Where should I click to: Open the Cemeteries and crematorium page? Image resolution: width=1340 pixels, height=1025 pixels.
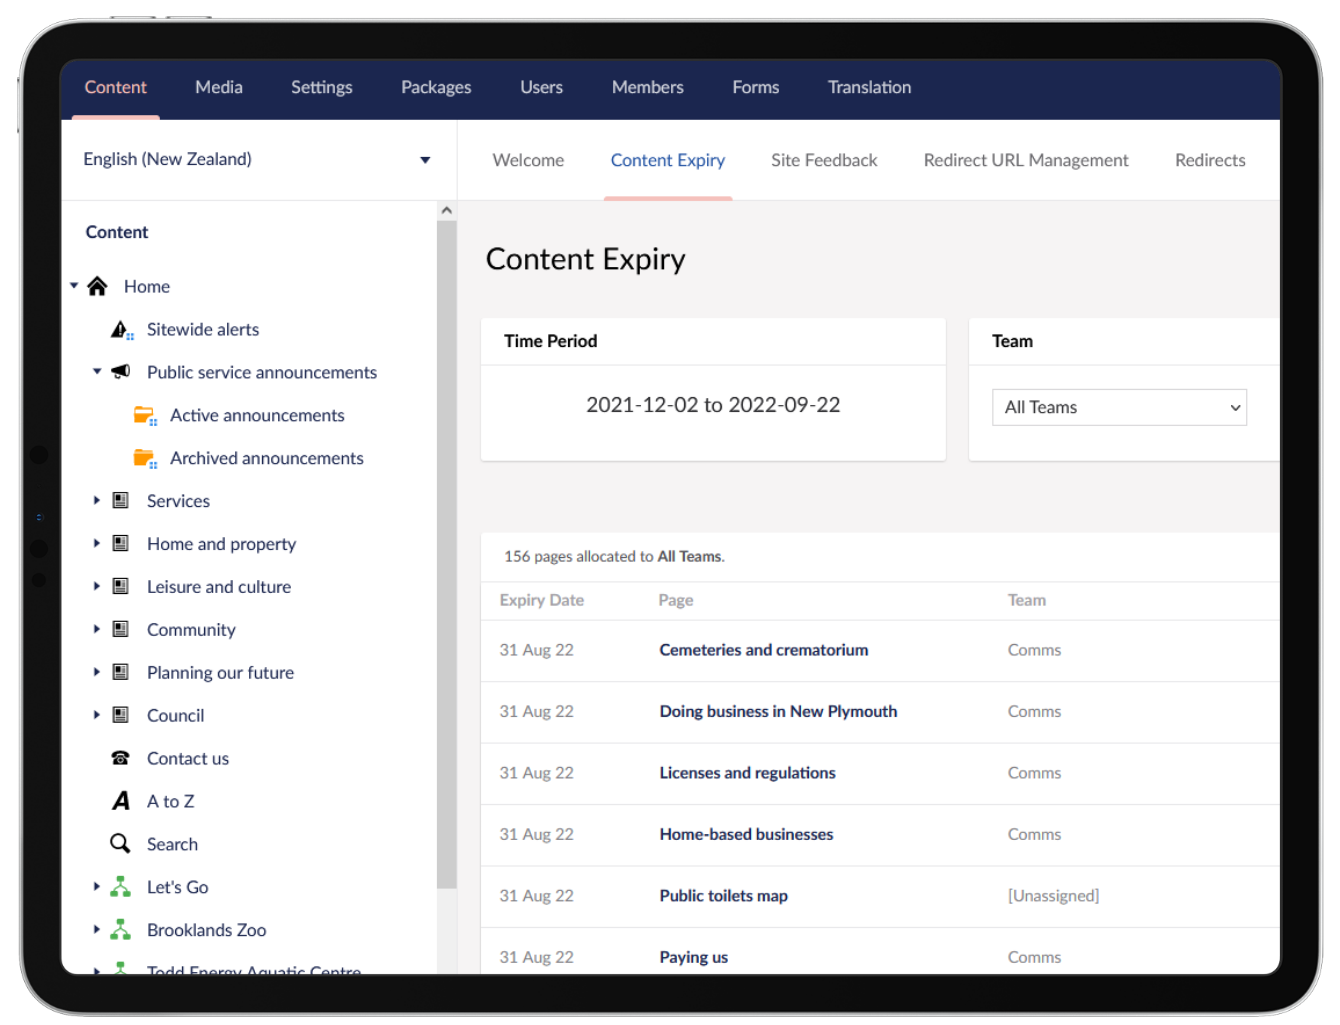pos(763,650)
